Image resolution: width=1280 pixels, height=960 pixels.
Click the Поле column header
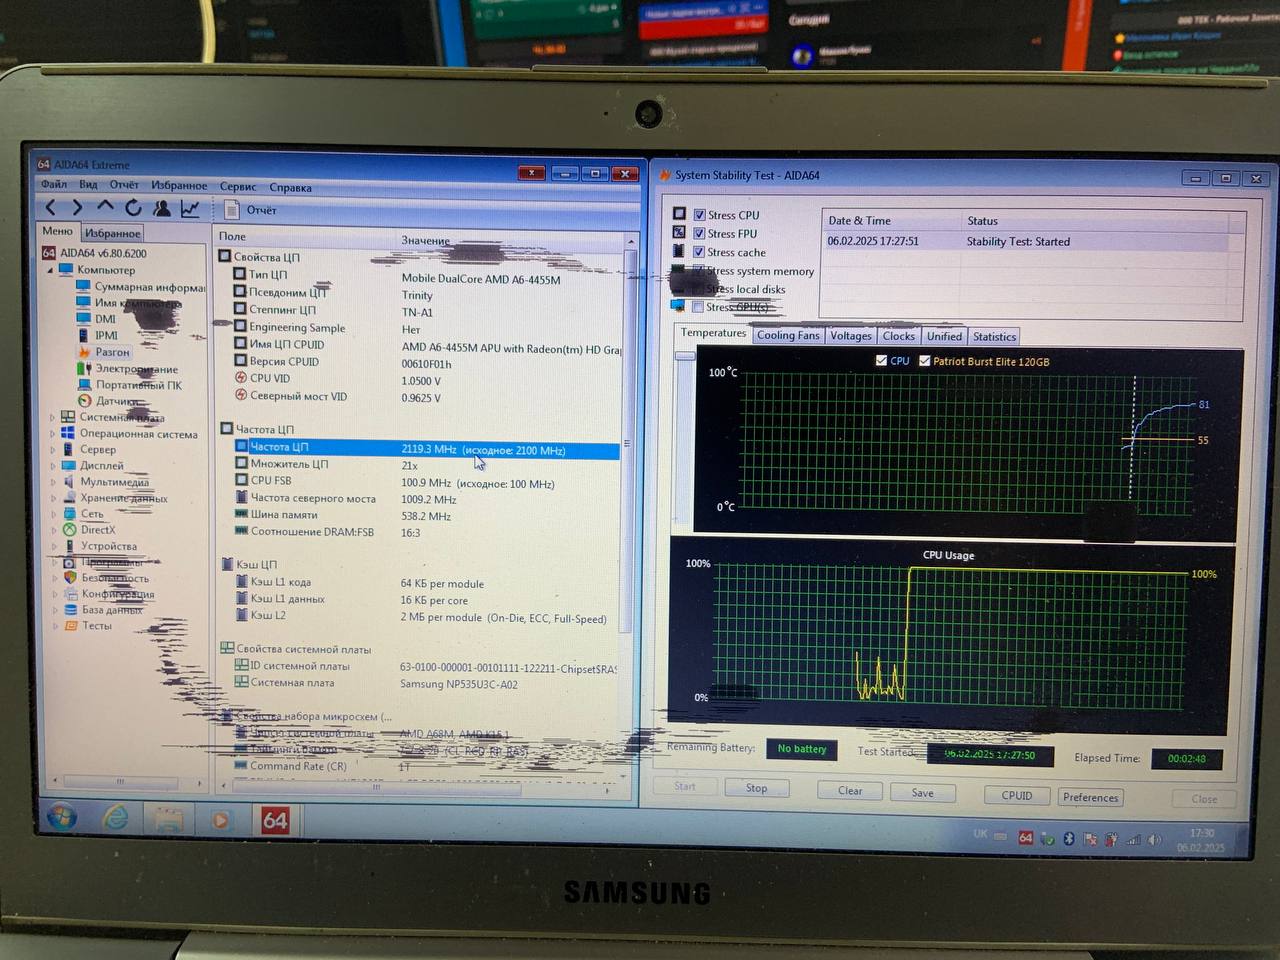pyautogui.click(x=233, y=236)
